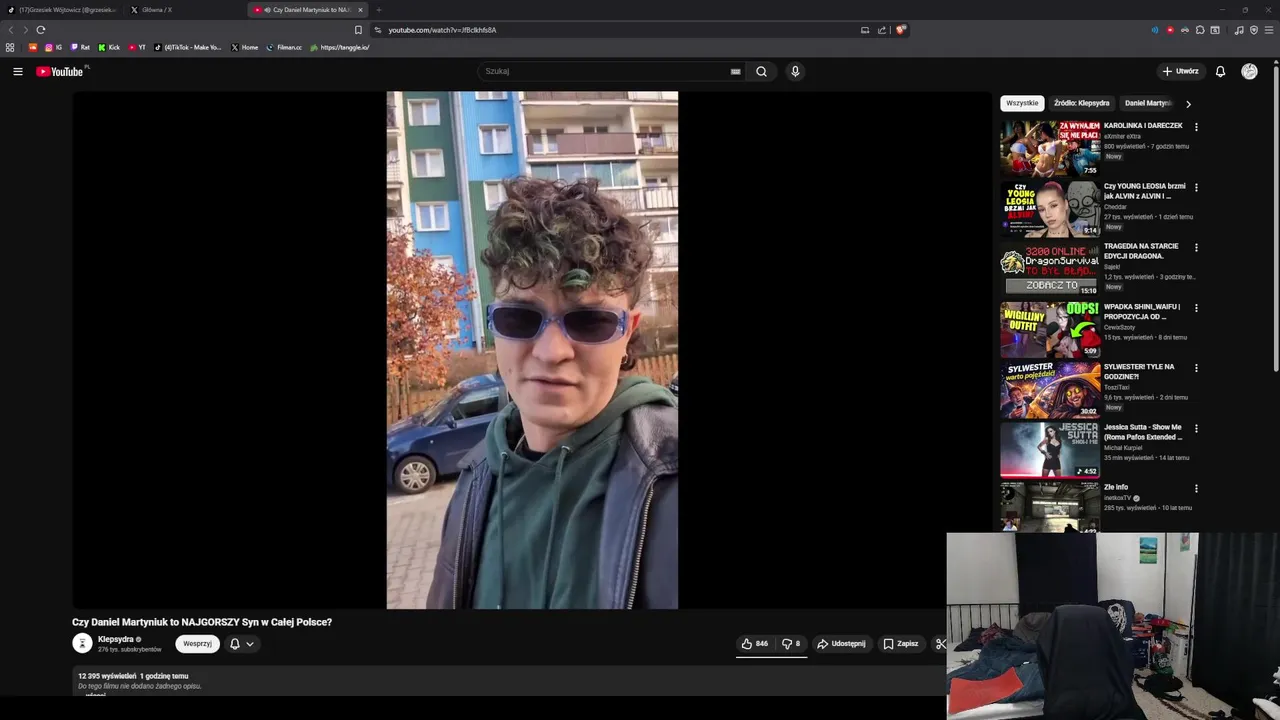Open the browser main menu
This screenshot has width=1280, height=720.
coord(1269,30)
